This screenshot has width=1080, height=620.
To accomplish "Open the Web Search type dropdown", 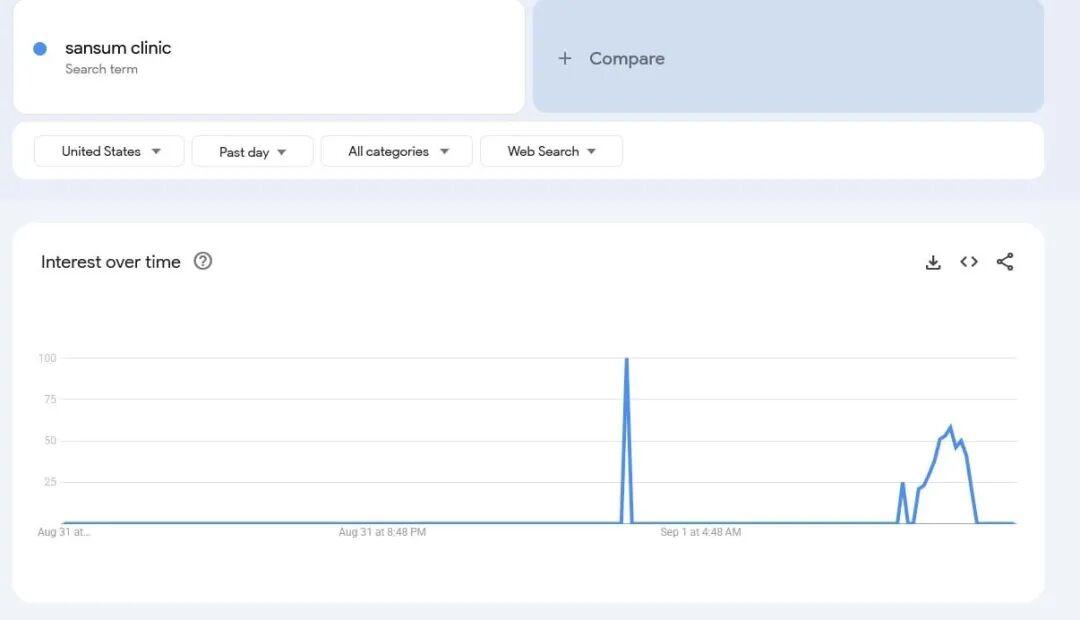I will pos(551,151).
